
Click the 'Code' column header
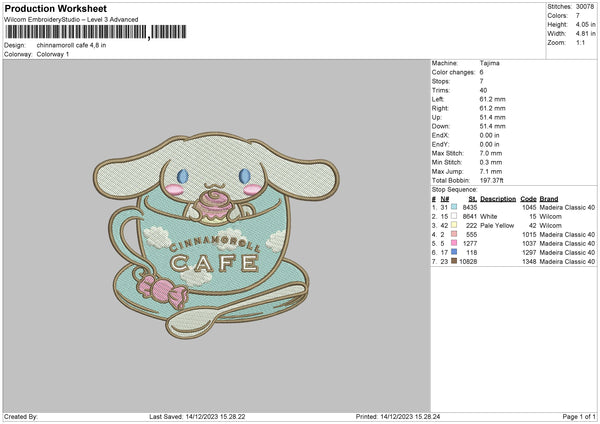click(528, 199)
